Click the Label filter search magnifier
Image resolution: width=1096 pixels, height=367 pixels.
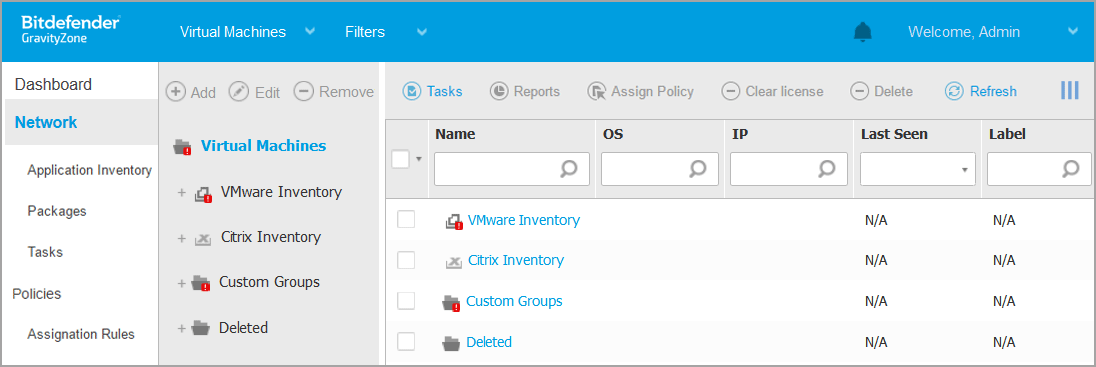[x=1070, y=168]
